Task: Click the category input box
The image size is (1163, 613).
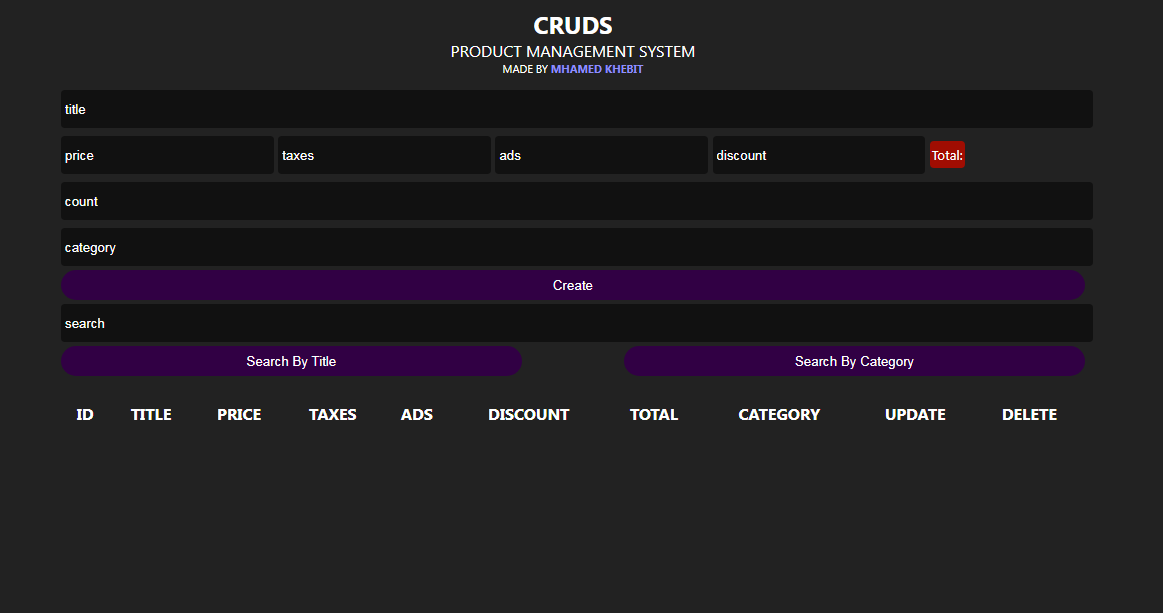Action: pyautogui.click(x=576, y=247)
